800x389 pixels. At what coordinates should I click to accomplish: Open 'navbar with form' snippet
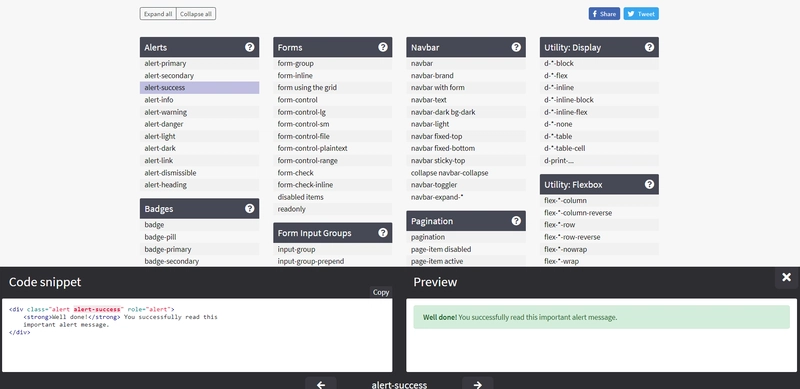point(466,87)
